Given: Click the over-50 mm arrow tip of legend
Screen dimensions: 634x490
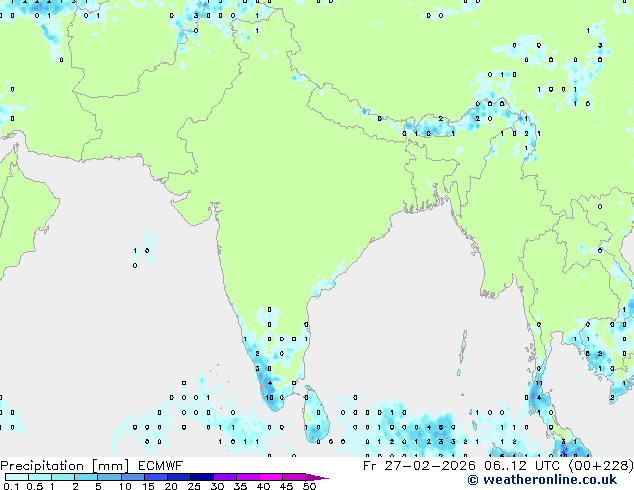Looking at the screenshot, I should click(x=317, y=477).
